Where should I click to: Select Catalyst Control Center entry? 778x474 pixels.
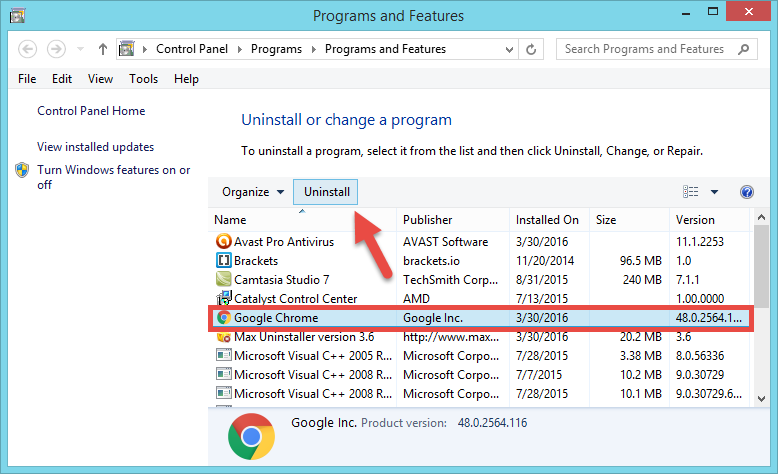(x=295, y=298)
